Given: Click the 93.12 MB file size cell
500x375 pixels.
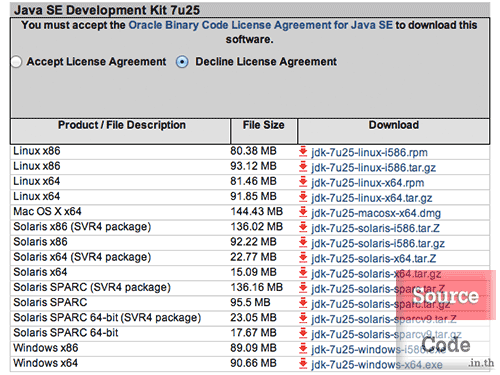Looking at the screenshot, I should click(253, 166).
